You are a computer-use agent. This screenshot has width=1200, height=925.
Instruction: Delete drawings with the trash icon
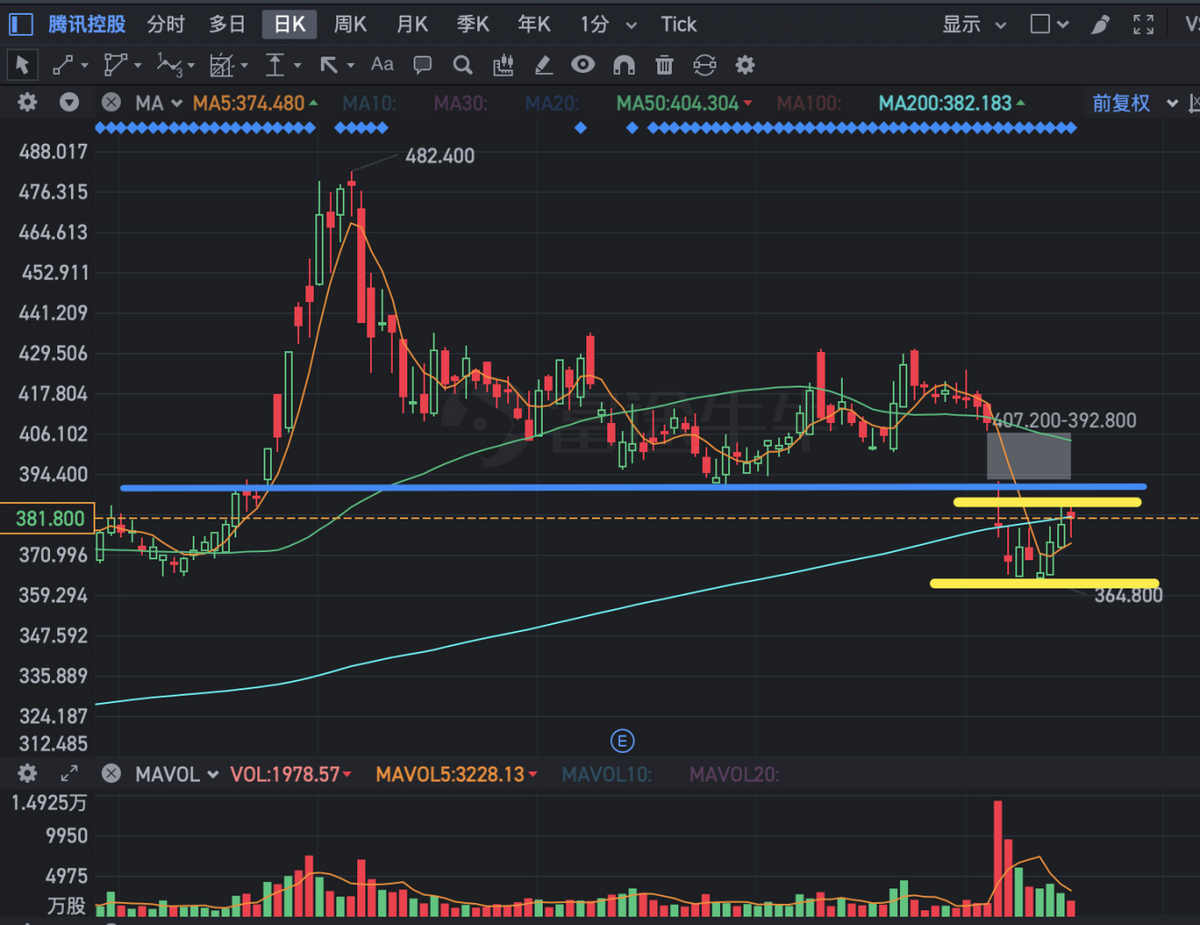coord(664,65)
